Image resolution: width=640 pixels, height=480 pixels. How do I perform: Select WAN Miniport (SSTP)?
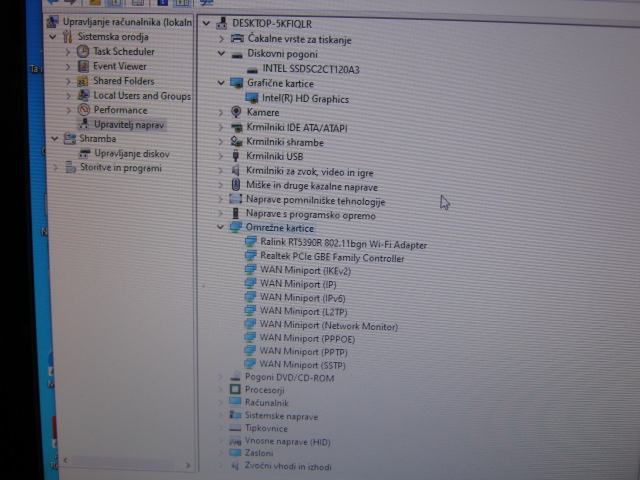pyautogui.click(x=302, y=364)
